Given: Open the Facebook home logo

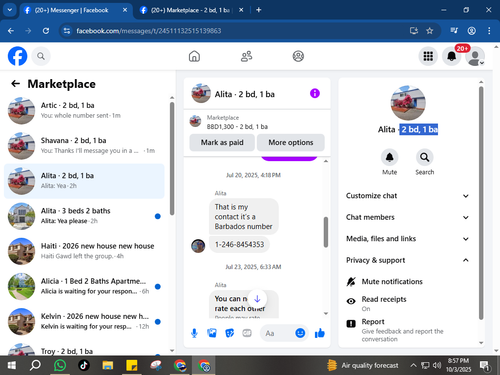Looking at the screenshot, I should (17, 56).
